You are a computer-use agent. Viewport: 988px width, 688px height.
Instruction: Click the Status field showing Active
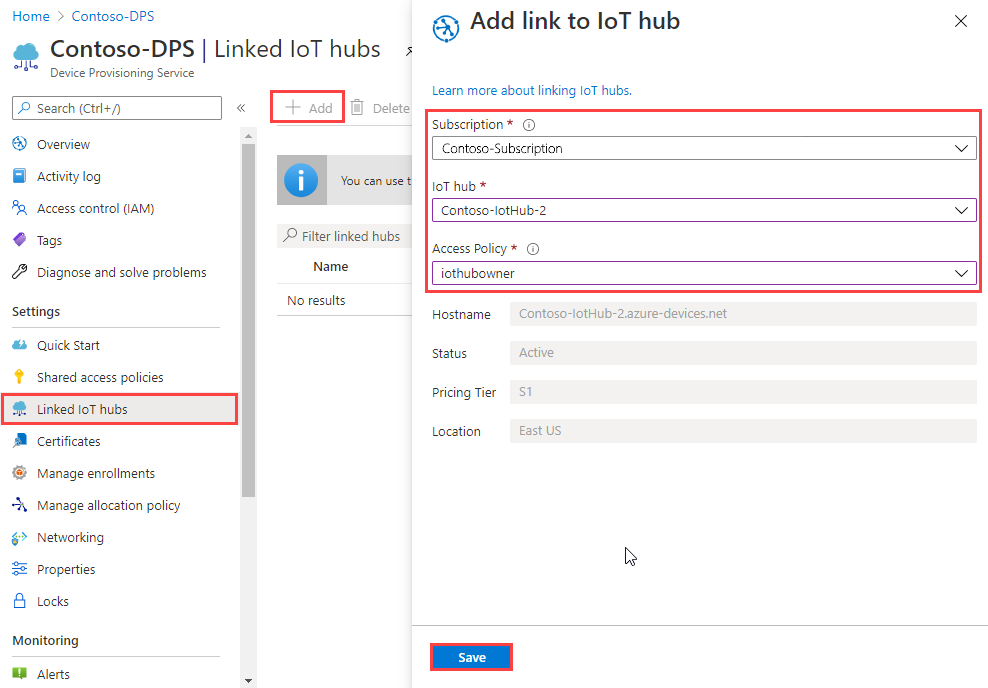(x=743, y=353)
